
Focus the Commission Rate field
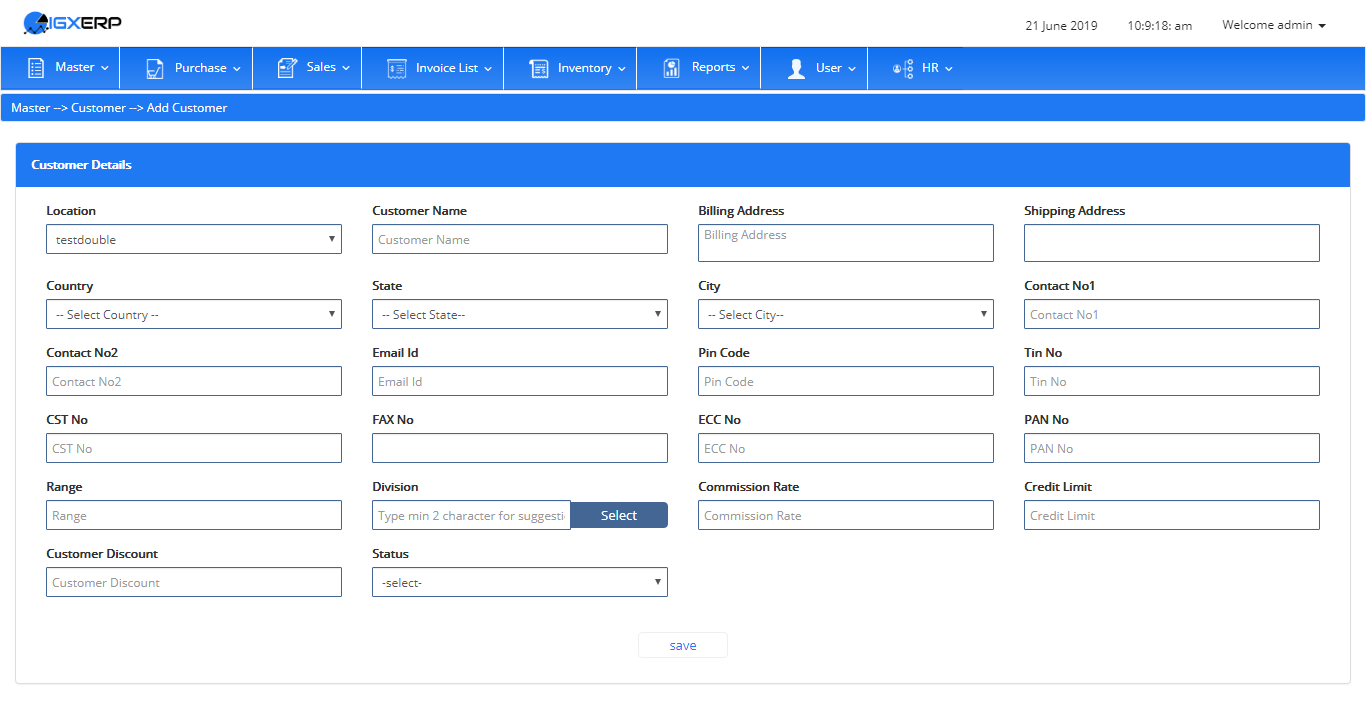tap(846, 515)
